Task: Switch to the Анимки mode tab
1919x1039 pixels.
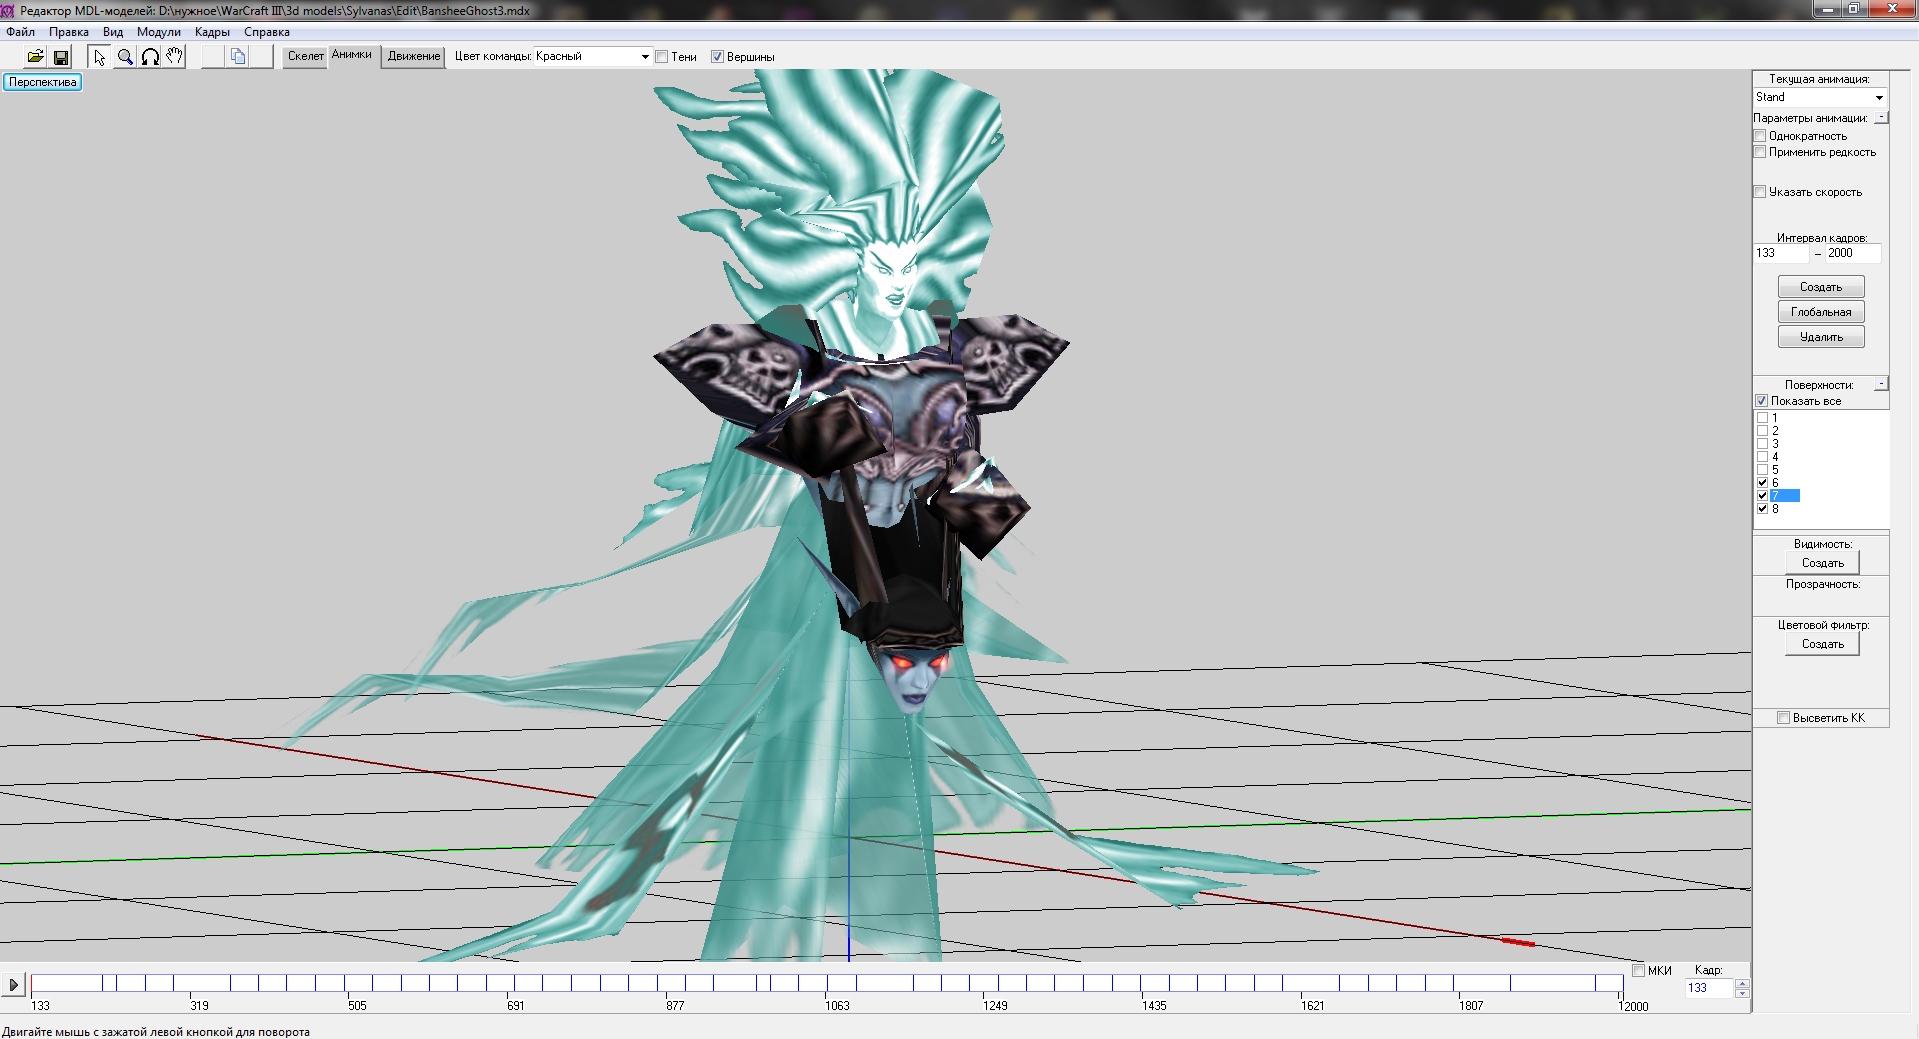Action: click(352, 57)
